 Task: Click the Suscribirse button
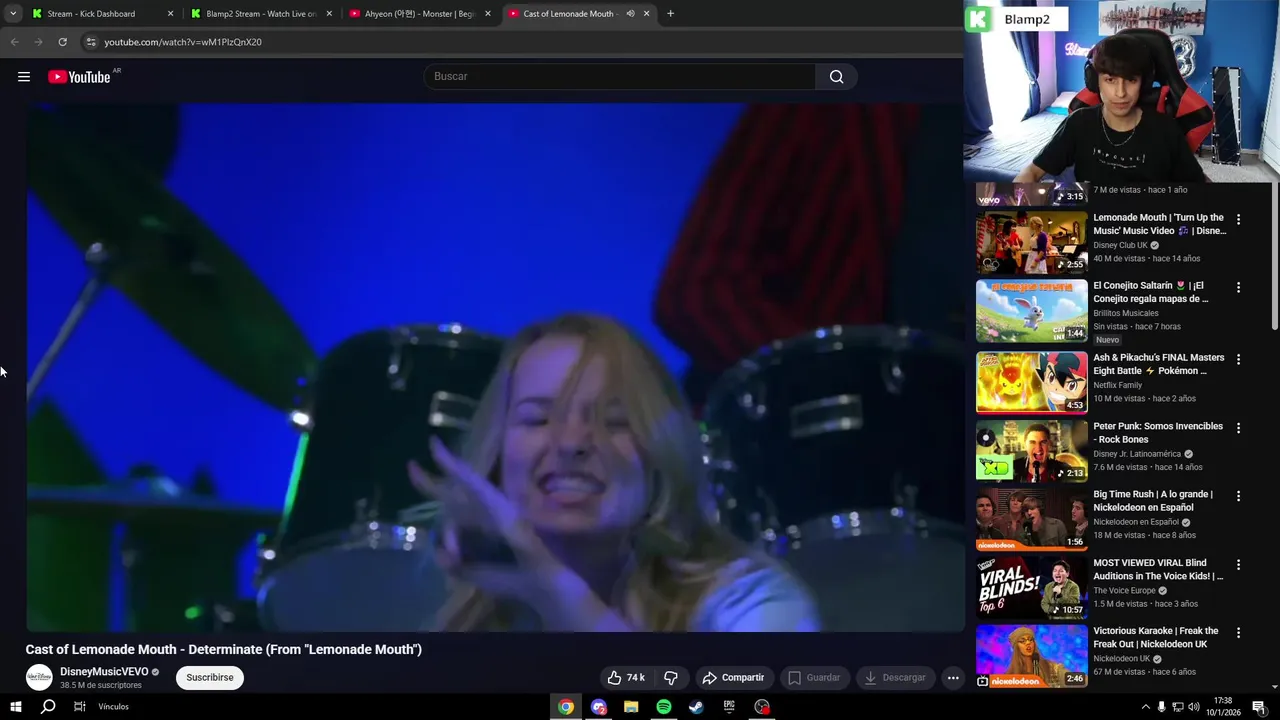[210, 677]
